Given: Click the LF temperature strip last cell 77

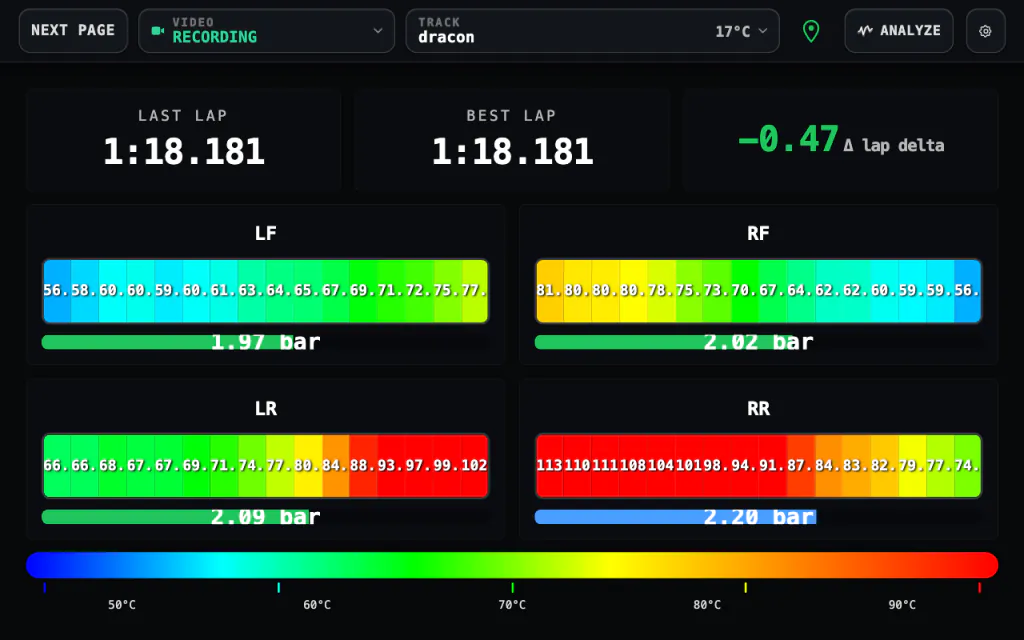Looking at the screenshot, I should pos(475,291).
